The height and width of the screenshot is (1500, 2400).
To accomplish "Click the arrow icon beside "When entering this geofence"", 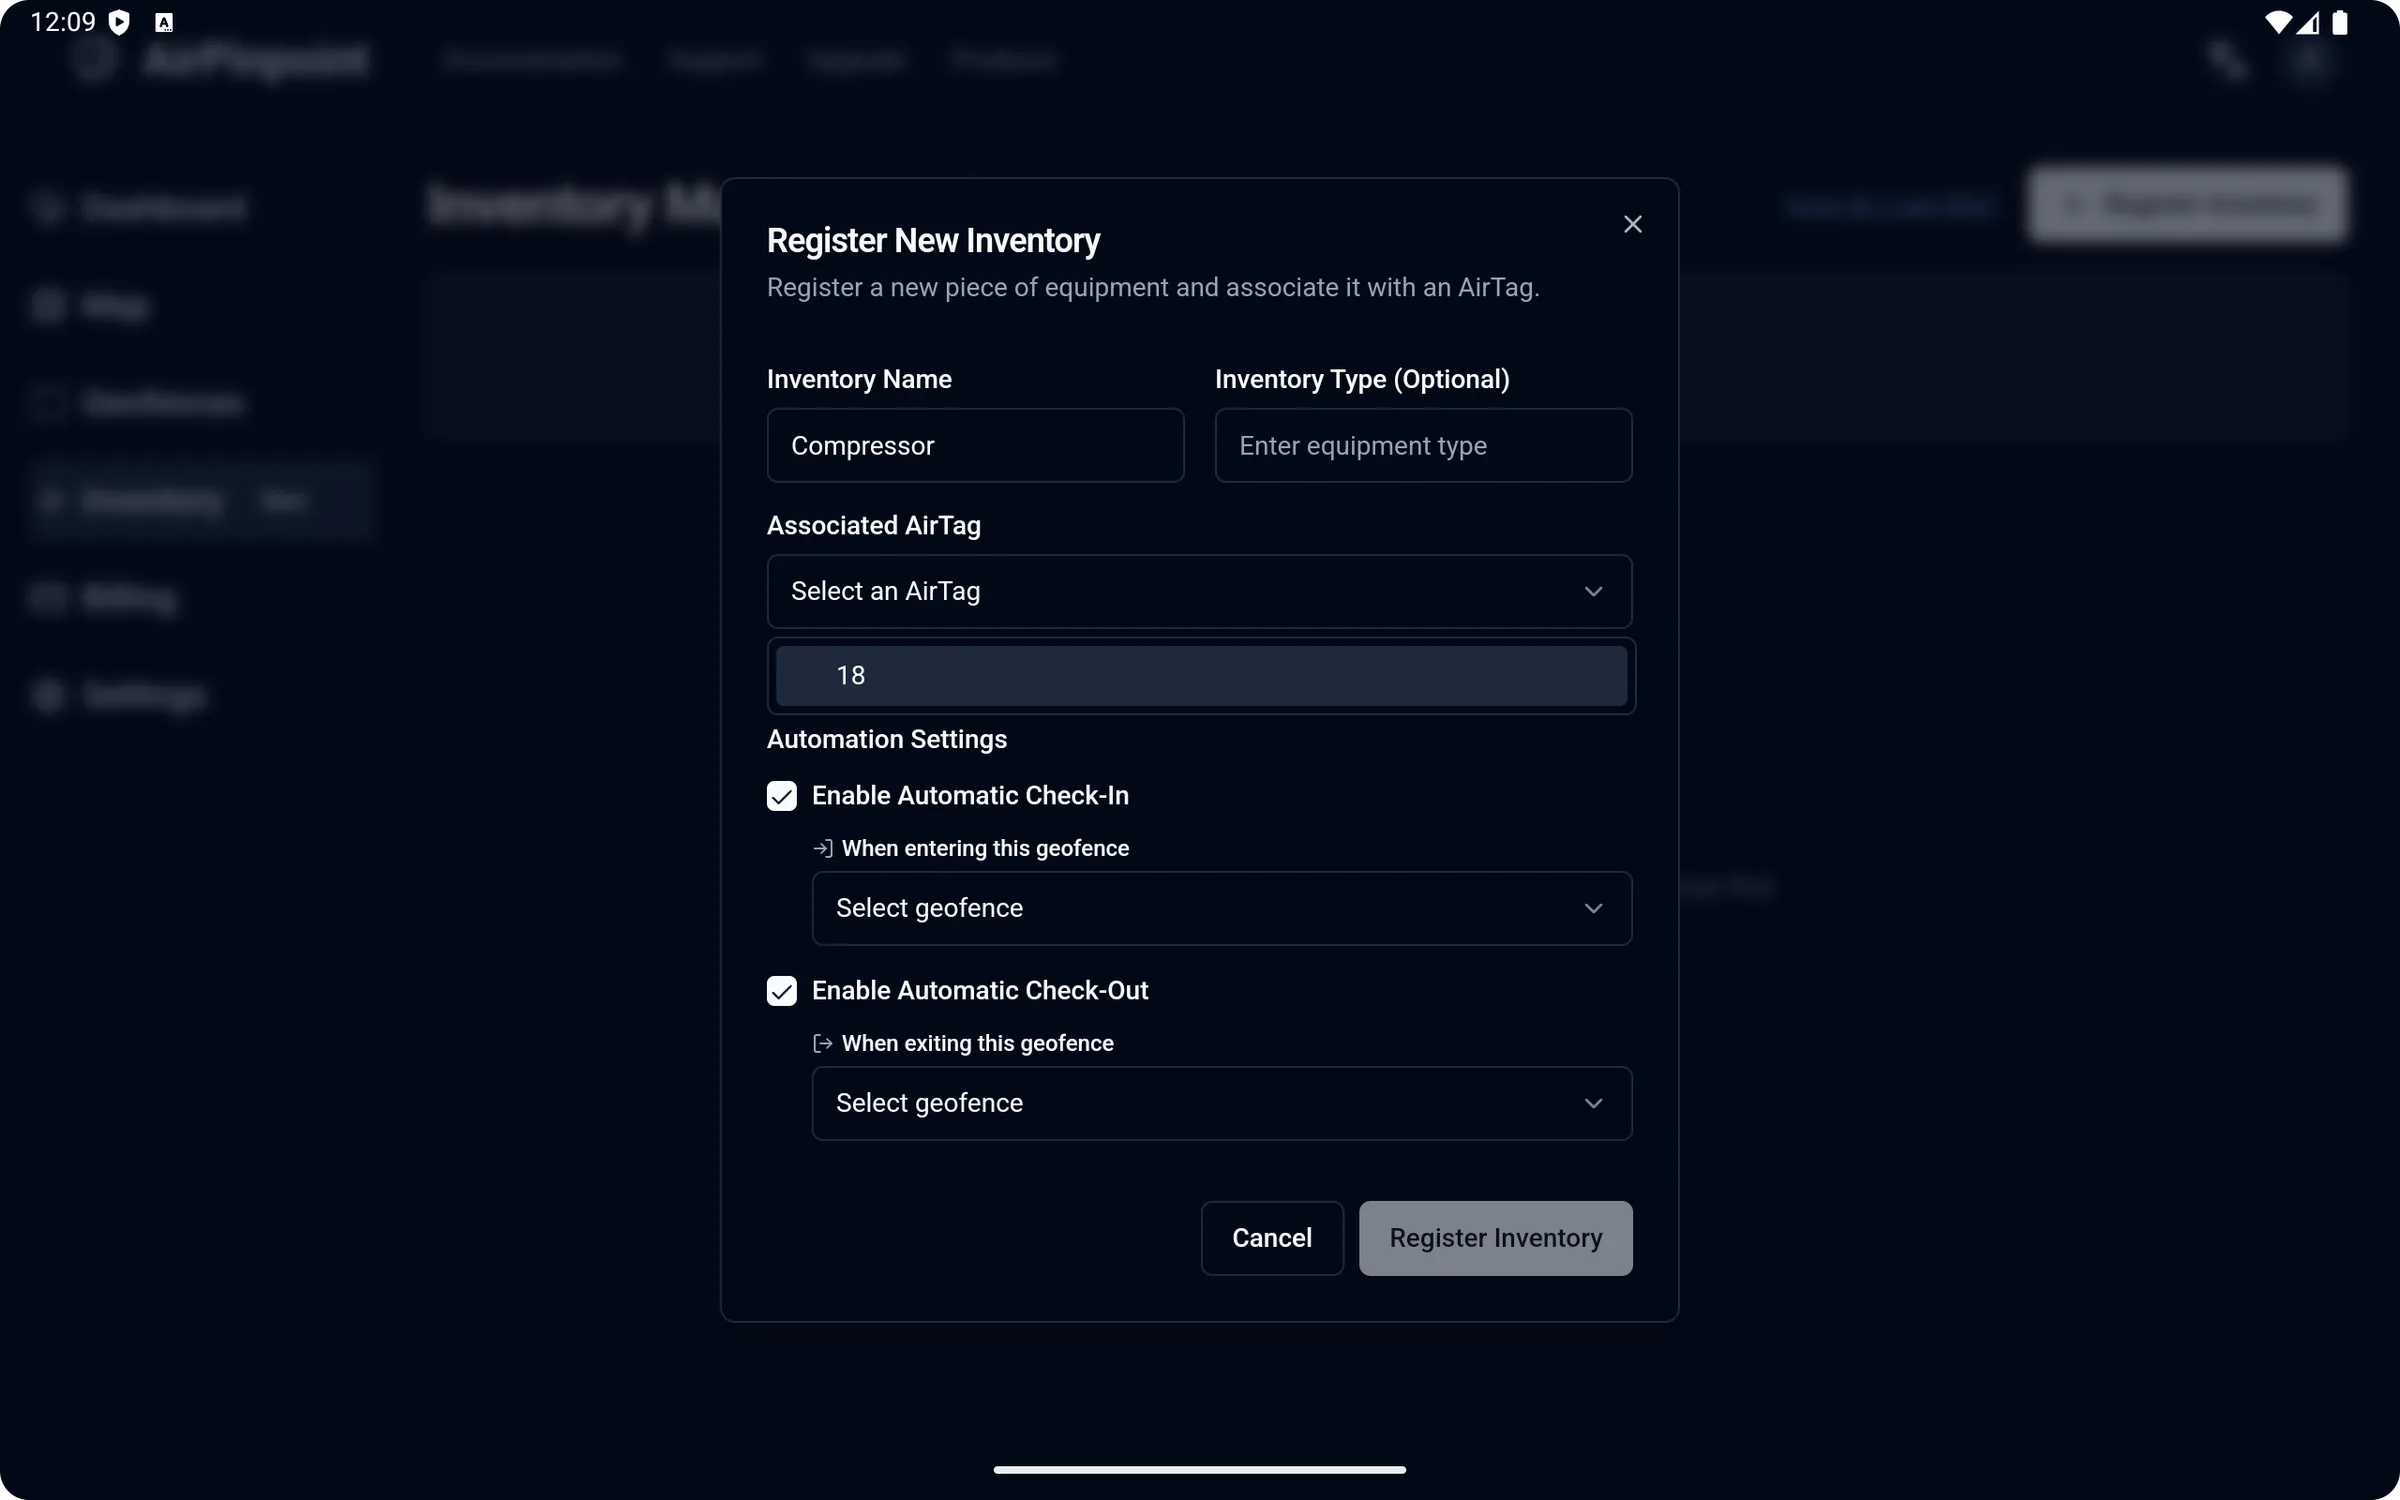I will point(823,848).
